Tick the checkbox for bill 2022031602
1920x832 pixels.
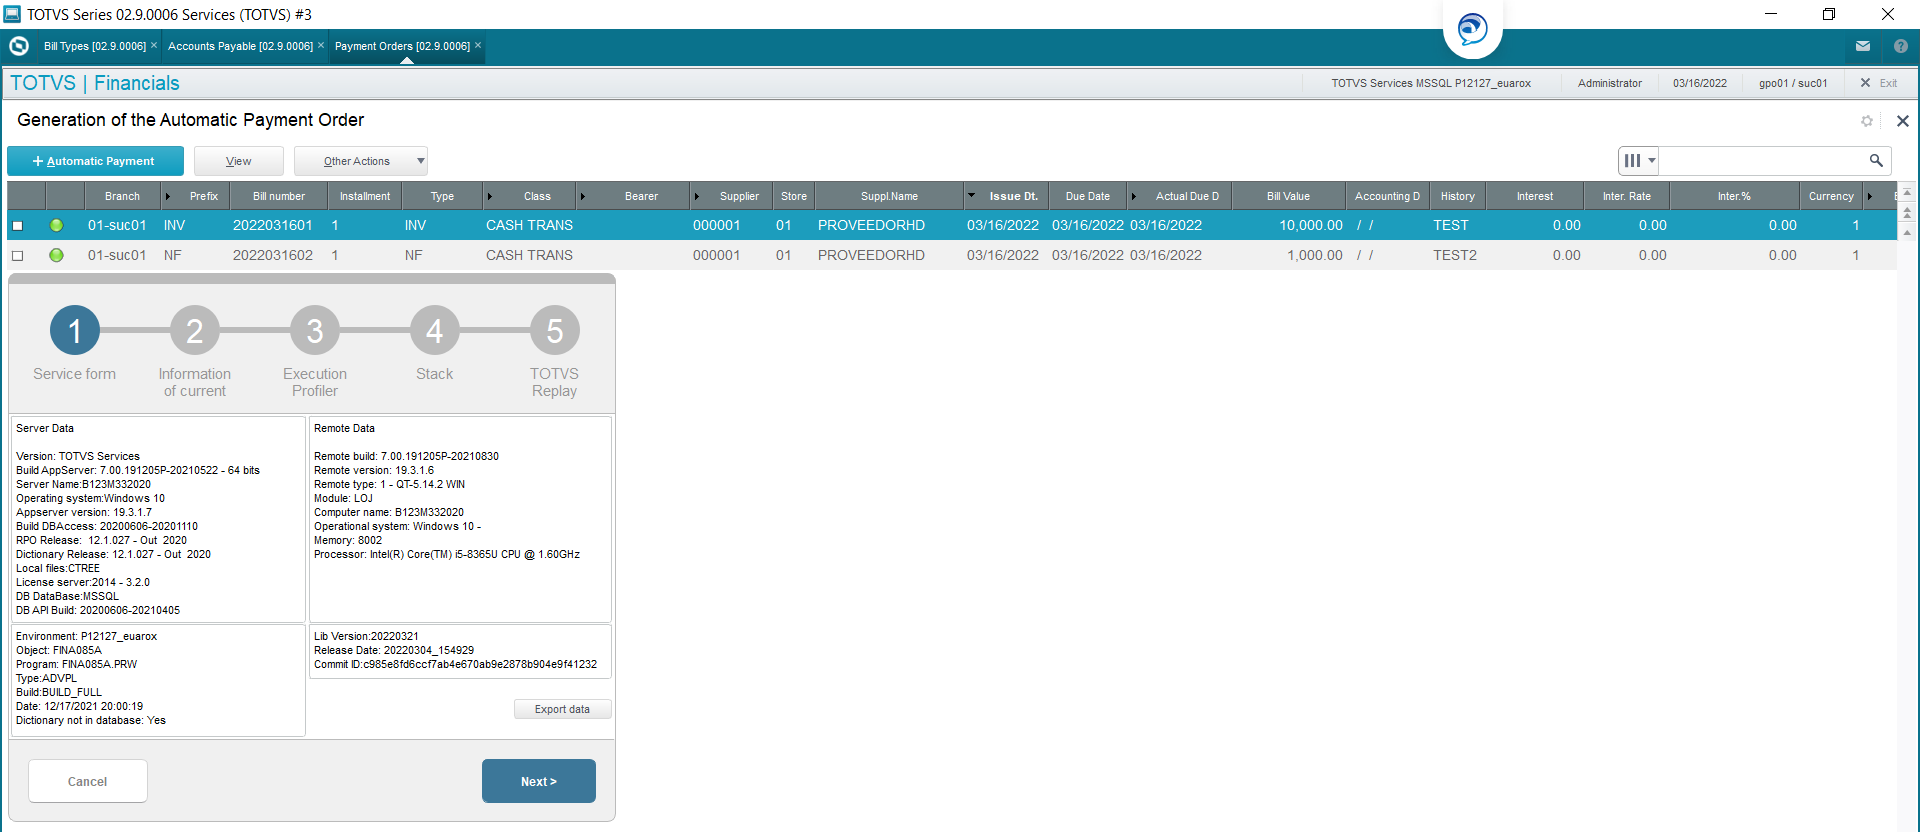click(17, 255)
